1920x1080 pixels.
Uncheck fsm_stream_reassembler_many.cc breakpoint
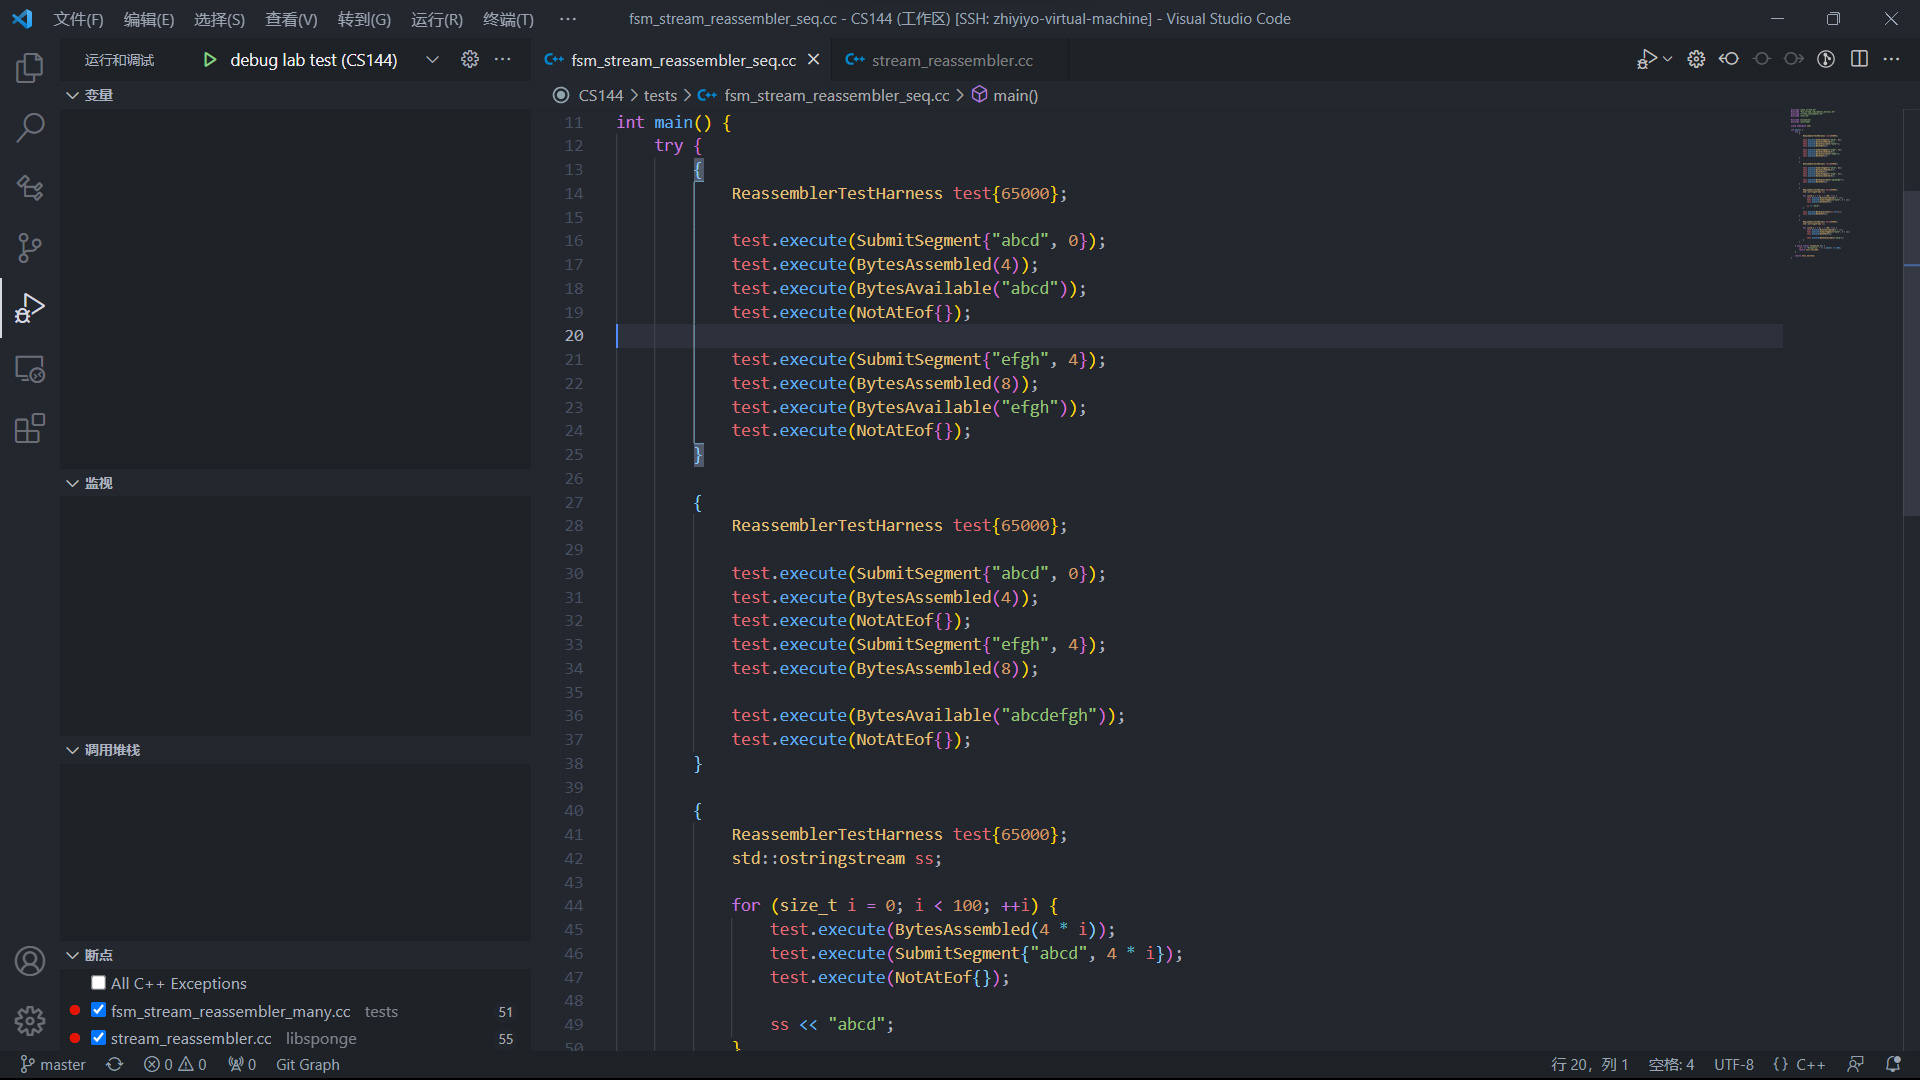pos(98,1010)
